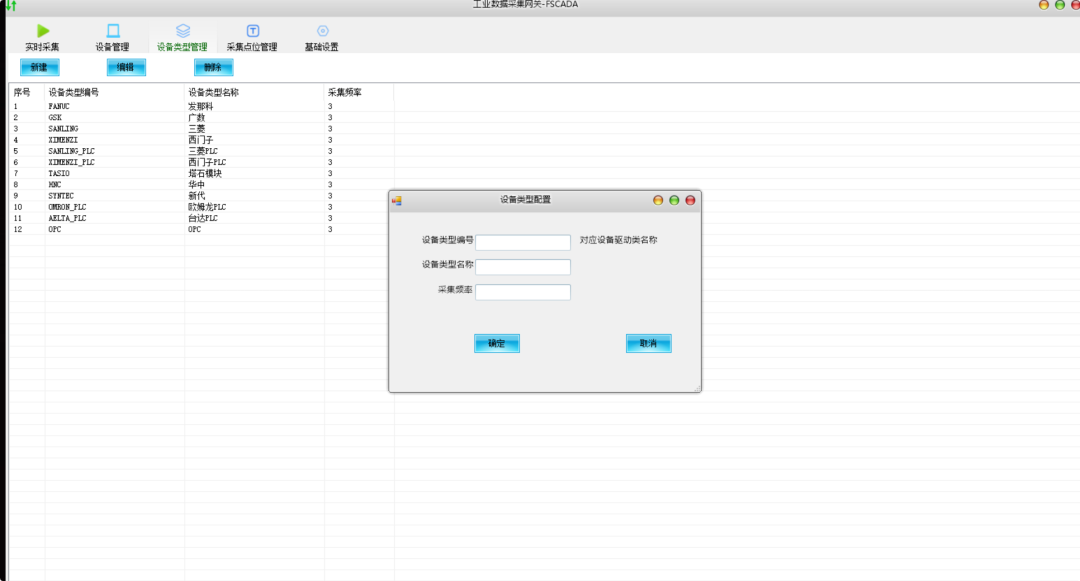
Task: Select the 实时采集 play icon
Action: point(41,29)
